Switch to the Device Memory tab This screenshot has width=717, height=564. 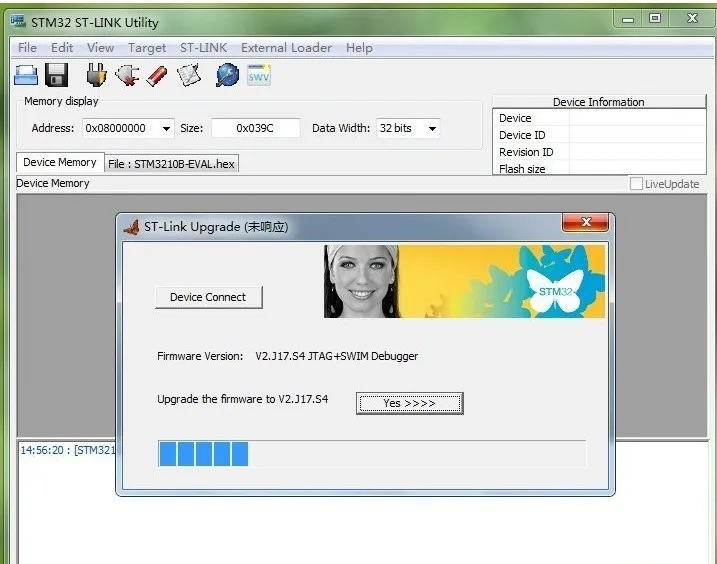[60, 162]
